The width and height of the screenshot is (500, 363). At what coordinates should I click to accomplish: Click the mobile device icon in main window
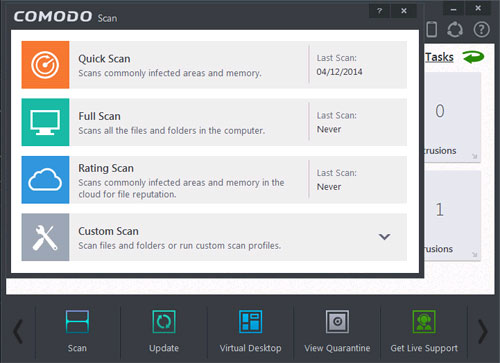432,29
